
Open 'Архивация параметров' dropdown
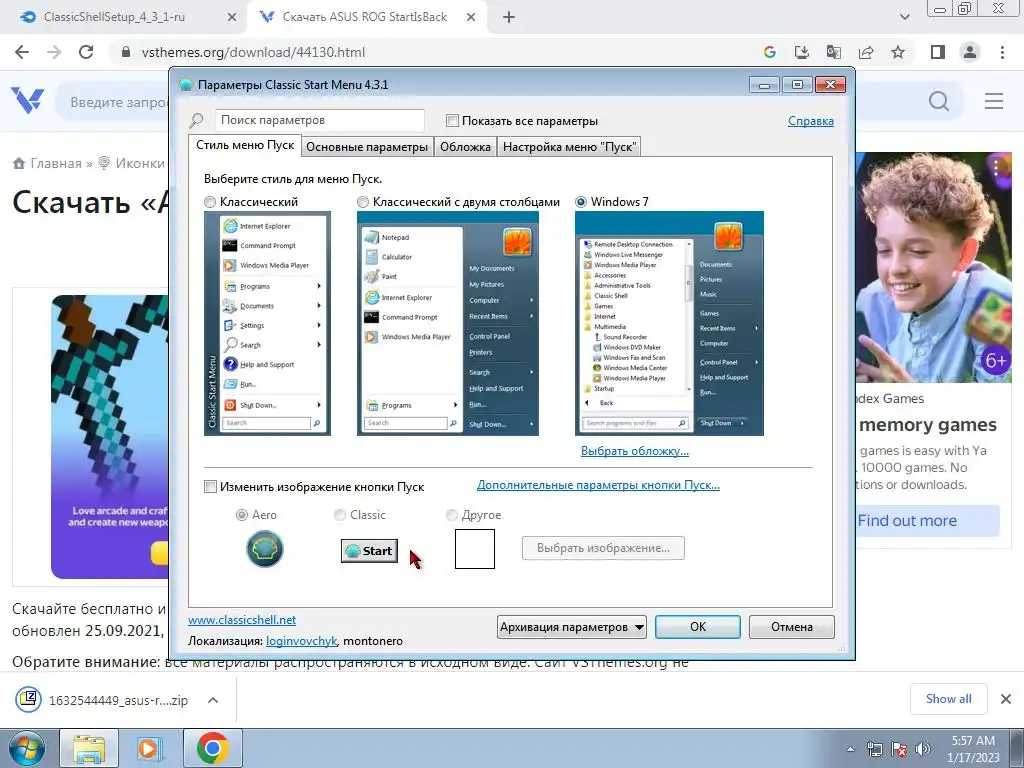tap(571, 627)
